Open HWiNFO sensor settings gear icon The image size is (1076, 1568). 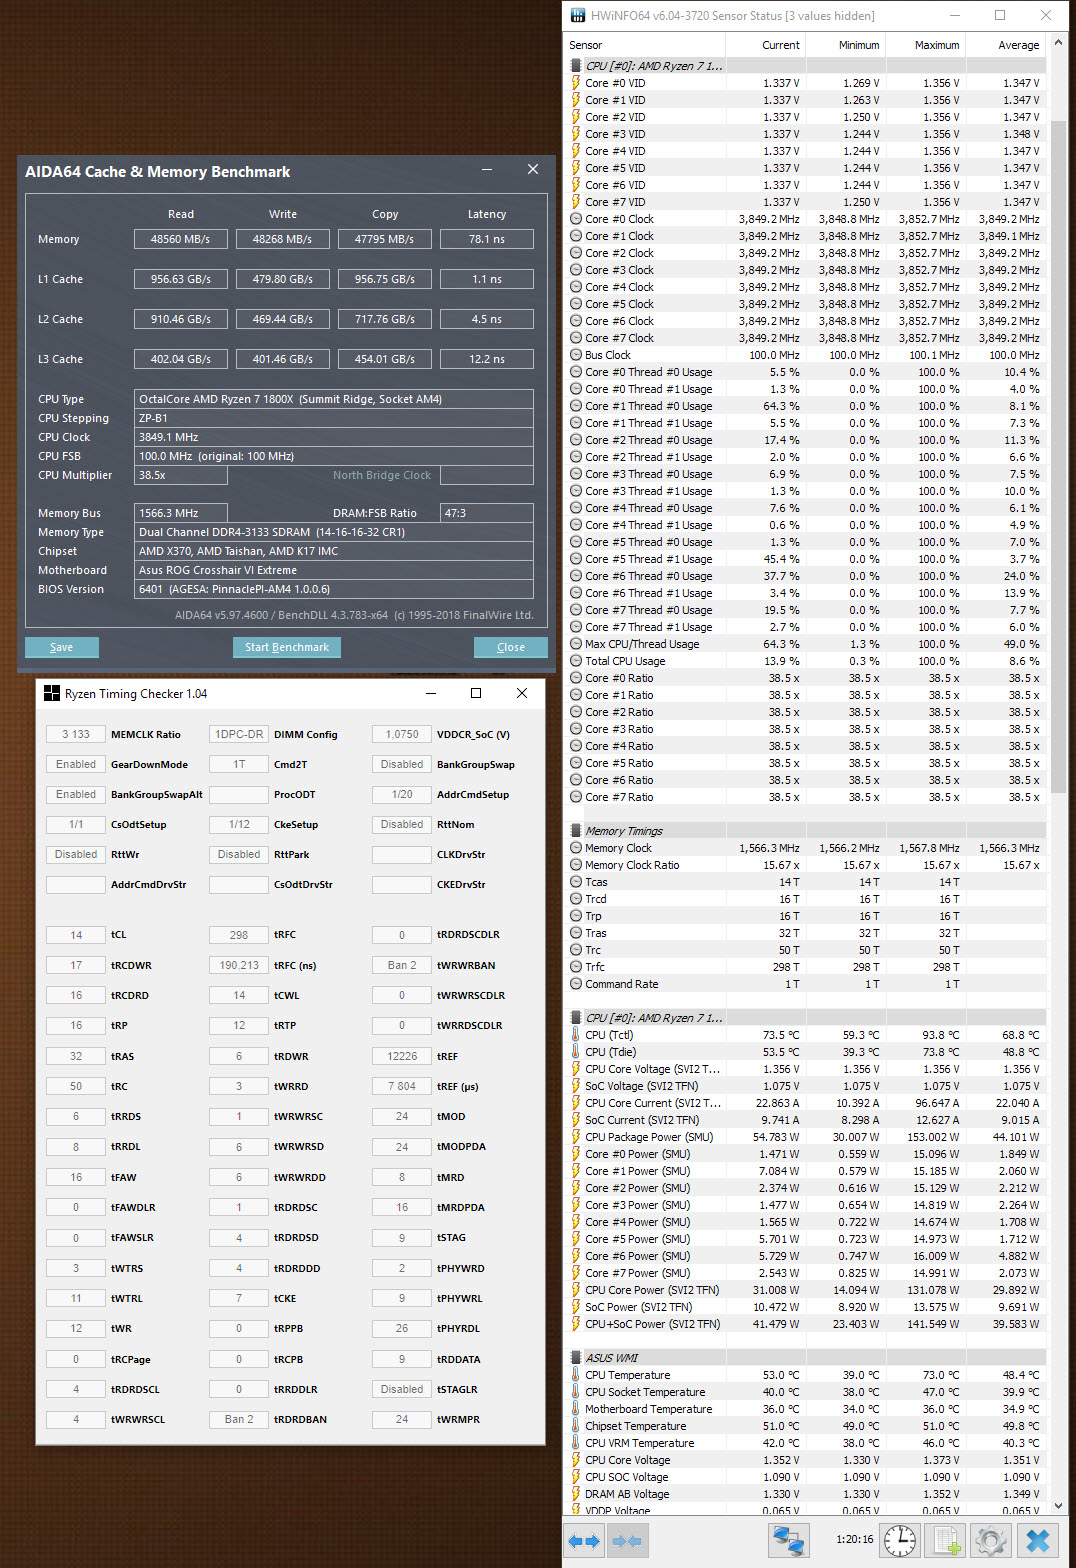990,1541
